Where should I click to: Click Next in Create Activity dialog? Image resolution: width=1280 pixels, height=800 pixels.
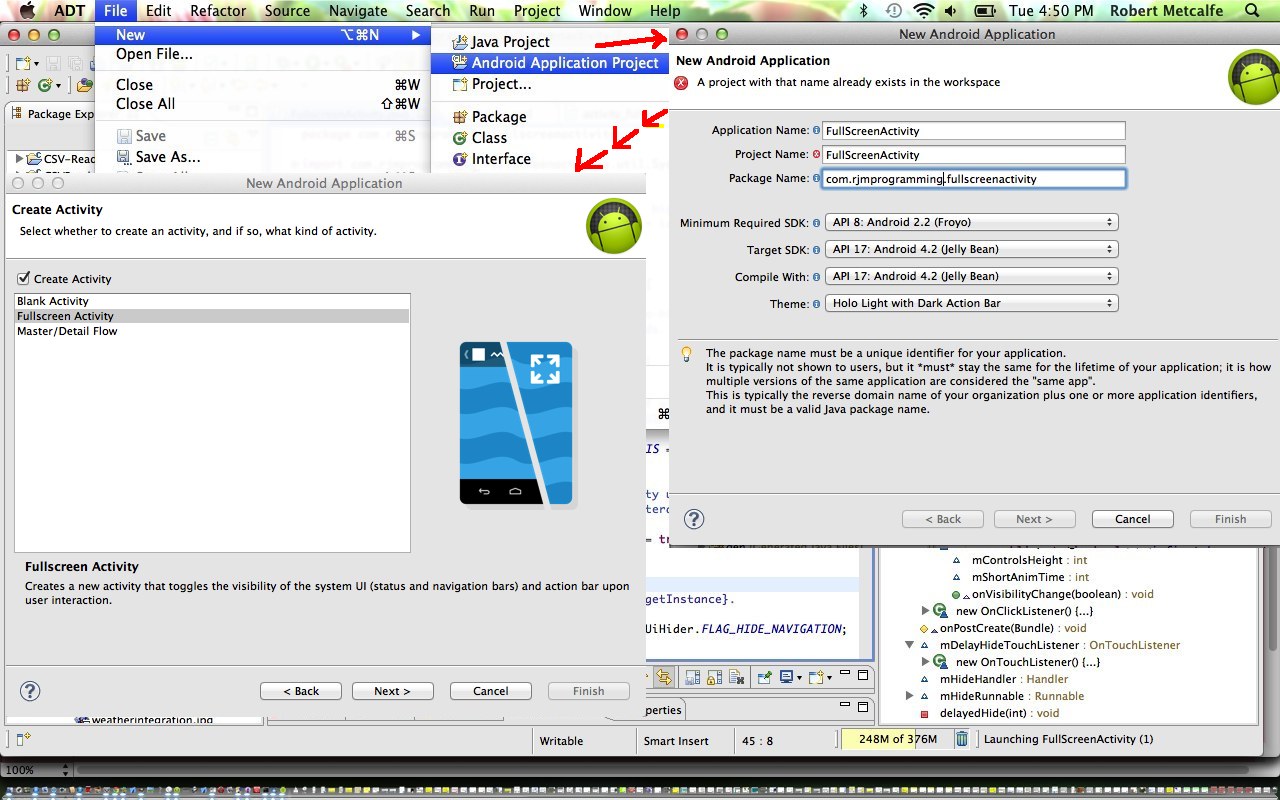point(392,691)
